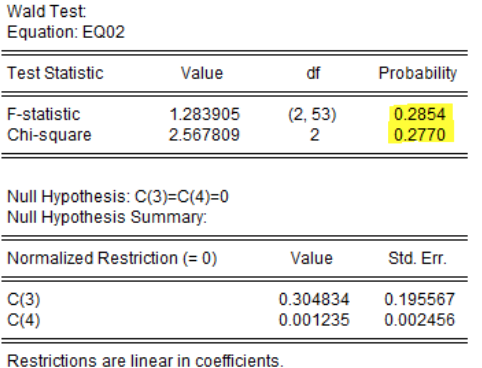Click the Wald Test title text

47,11
